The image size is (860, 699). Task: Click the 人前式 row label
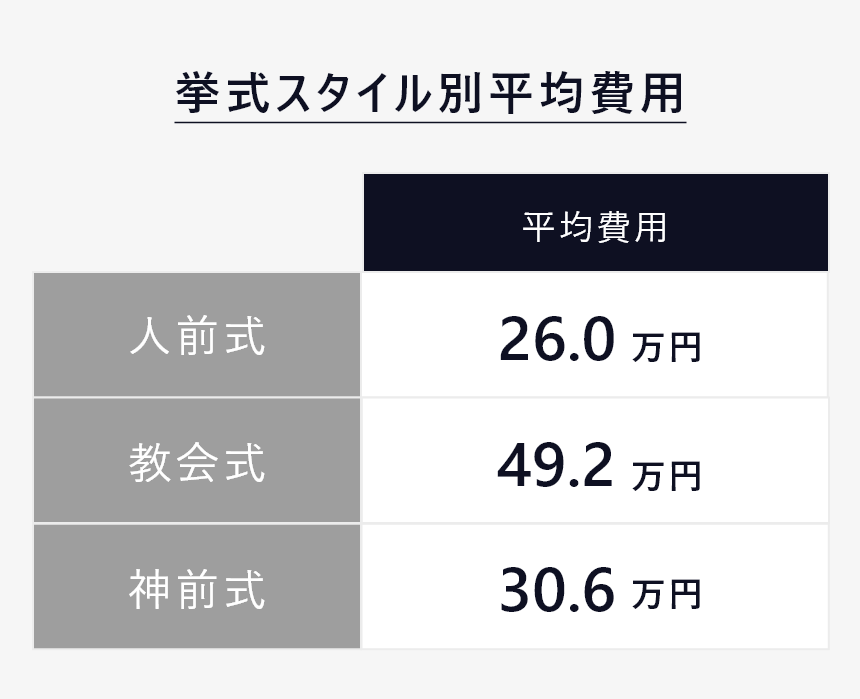(x=197, y=335)
